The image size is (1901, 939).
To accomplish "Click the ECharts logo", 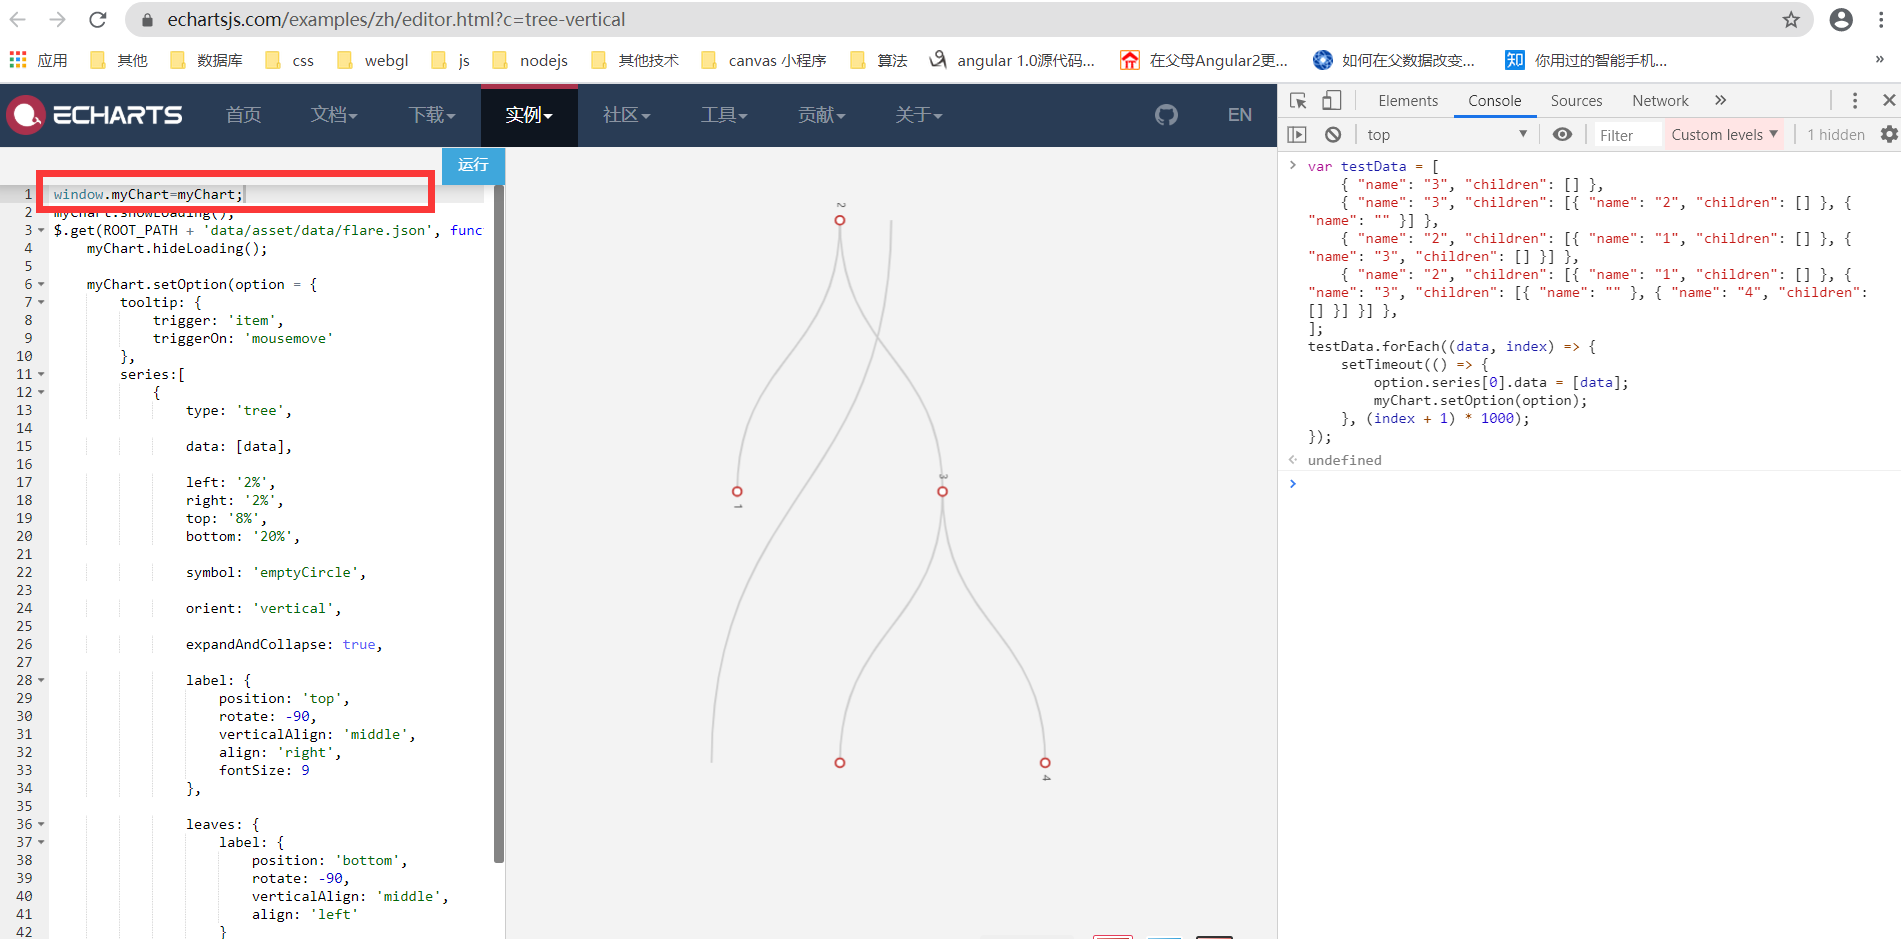I will [x=95, y=115].
